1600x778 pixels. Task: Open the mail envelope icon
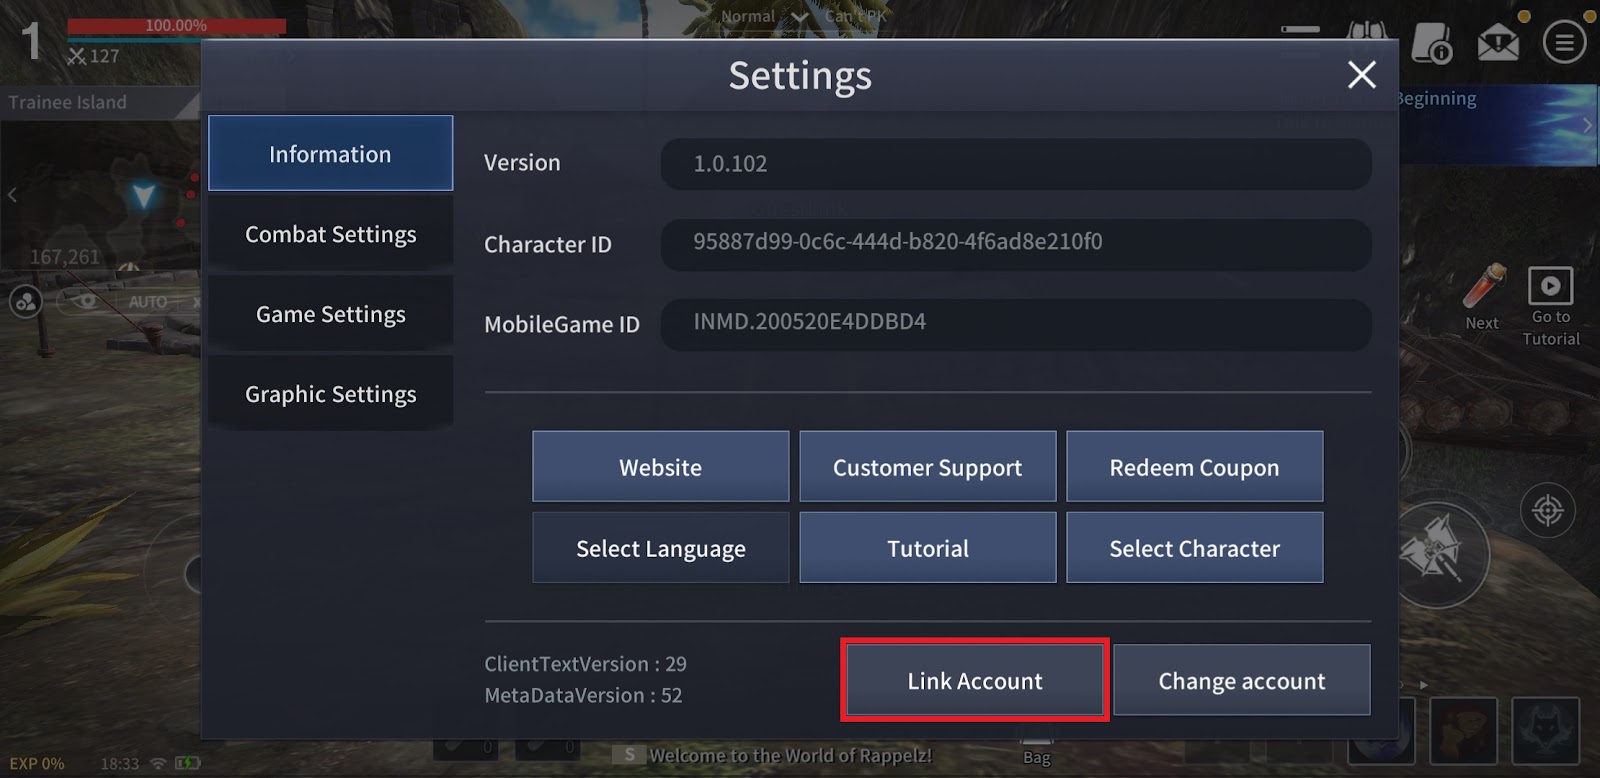click(x=1497, y=44)
